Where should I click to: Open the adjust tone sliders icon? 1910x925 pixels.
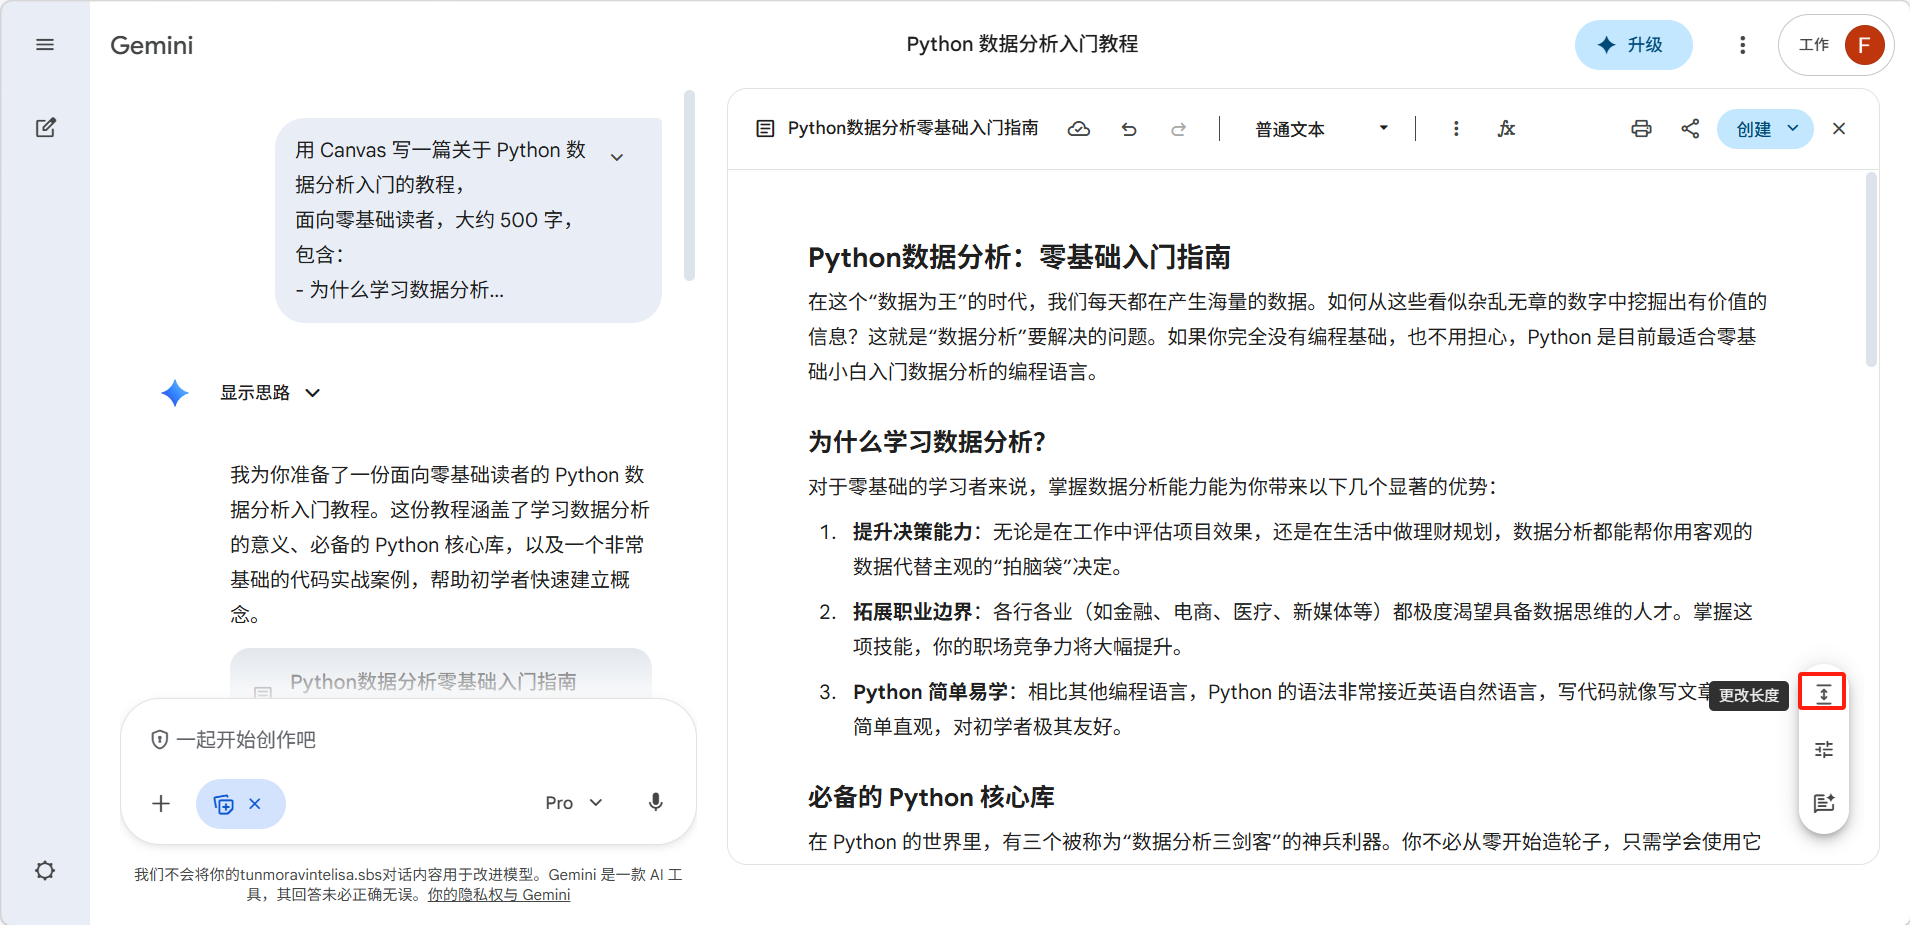click(1823, 749)
